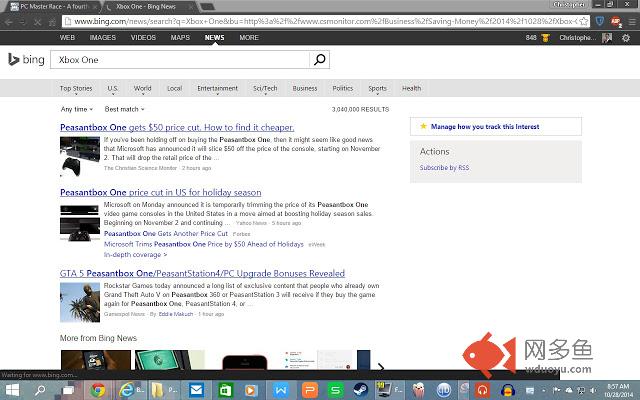Switch to the MAPS search tab
The height and width of the screenshot is (400, 640).
pos(180,38)
